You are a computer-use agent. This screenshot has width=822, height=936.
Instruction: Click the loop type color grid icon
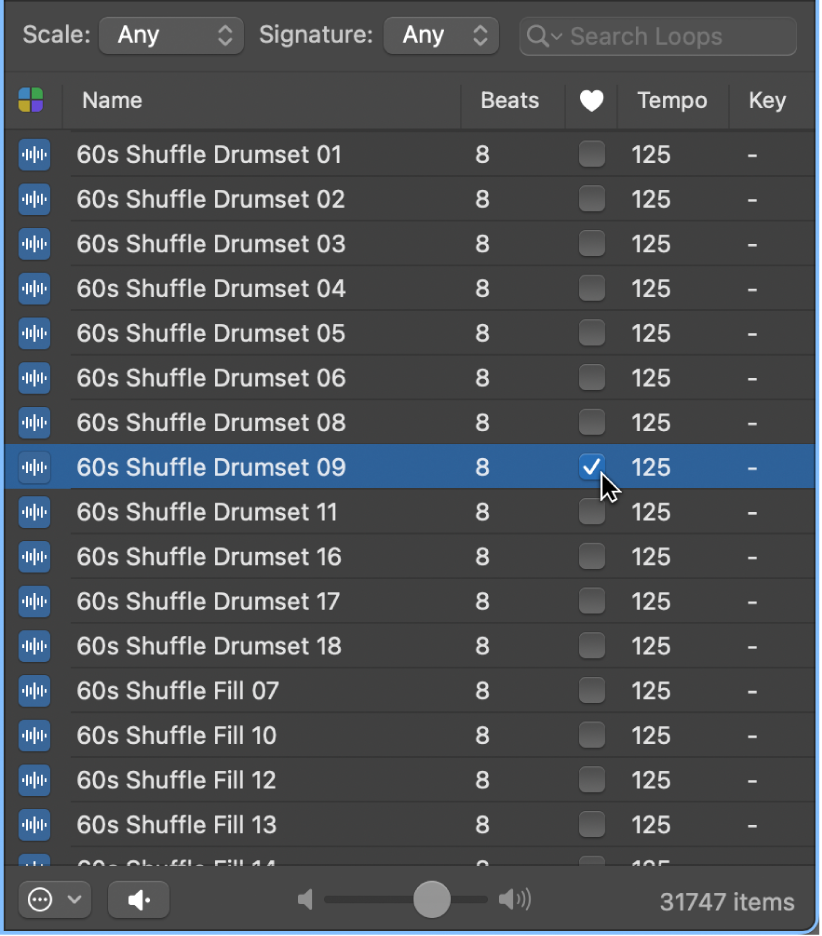pos(31,100)
